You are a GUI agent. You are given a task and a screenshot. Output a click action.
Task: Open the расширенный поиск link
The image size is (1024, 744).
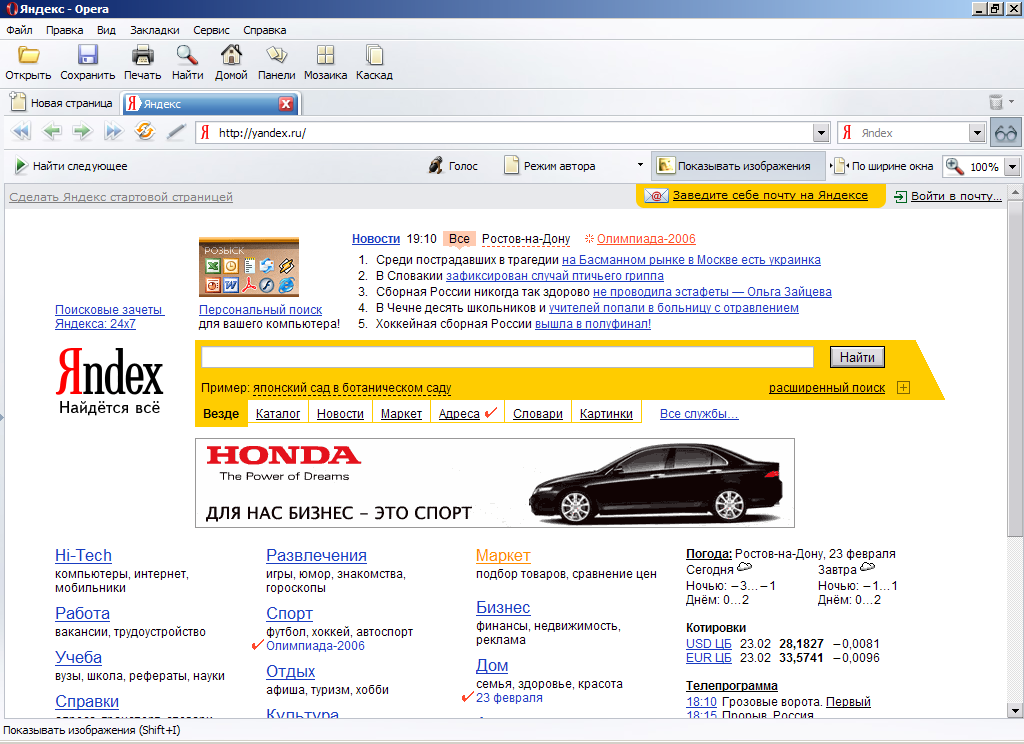[x=827, y=388]
